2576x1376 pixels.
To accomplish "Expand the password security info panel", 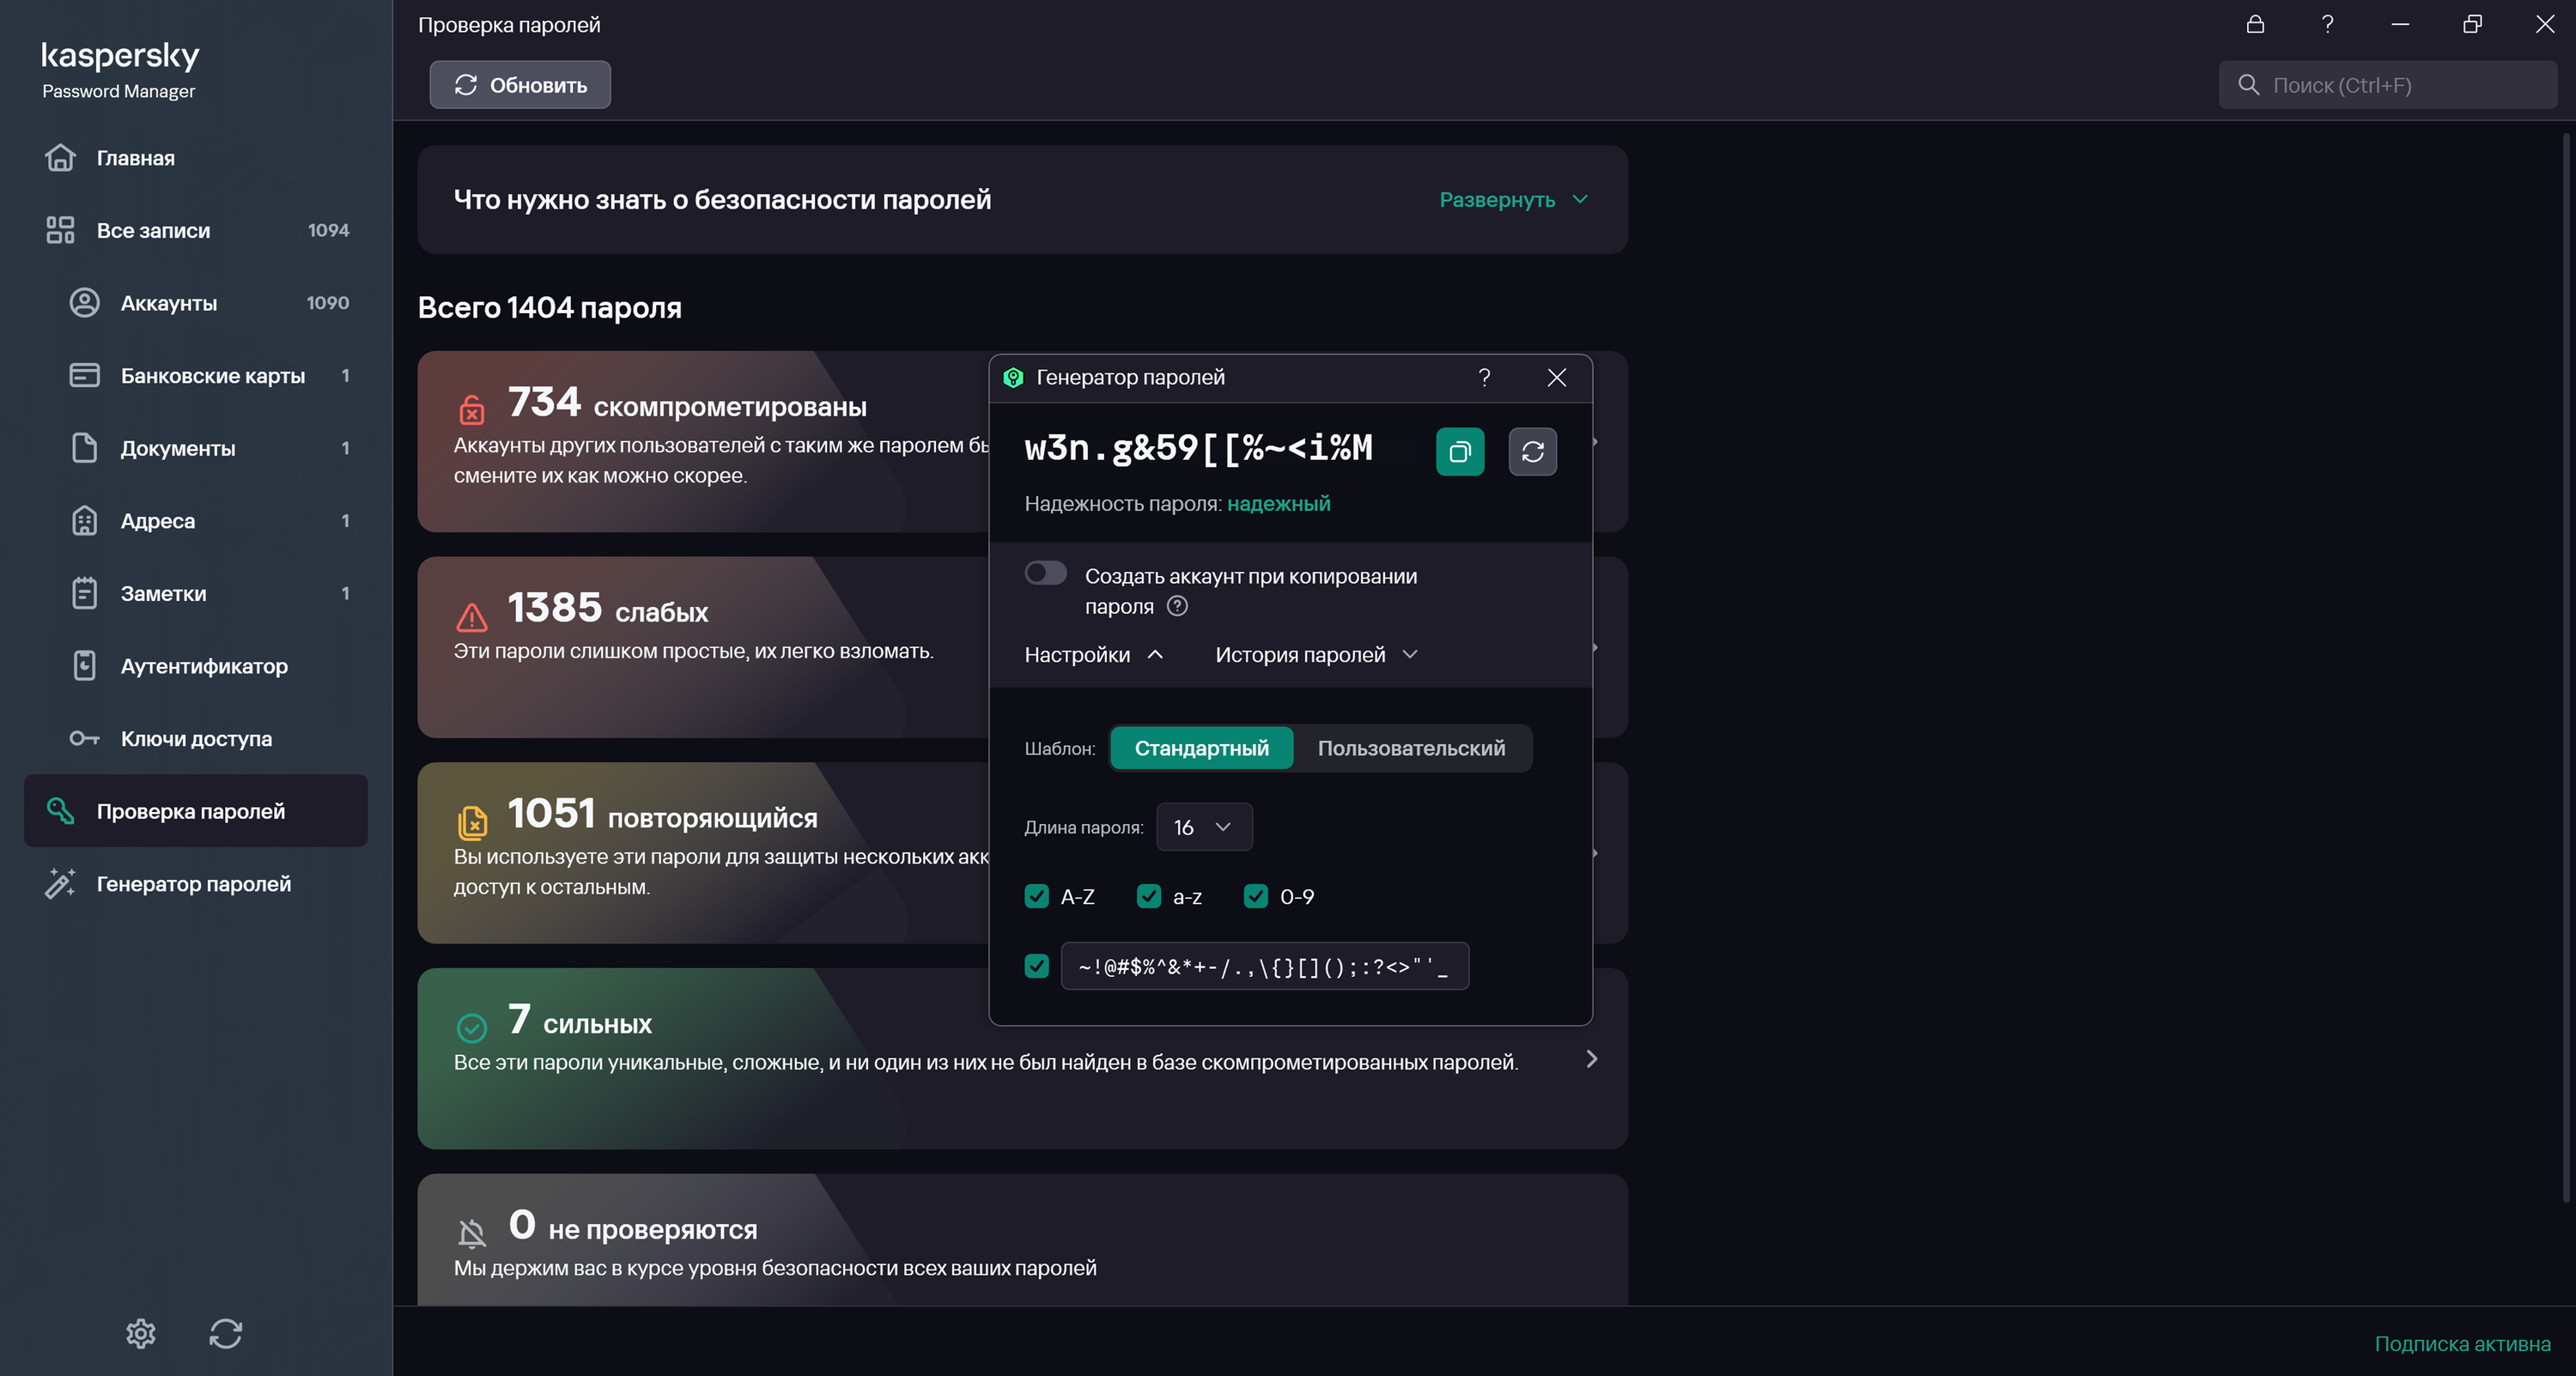I will pos(1513,200).
